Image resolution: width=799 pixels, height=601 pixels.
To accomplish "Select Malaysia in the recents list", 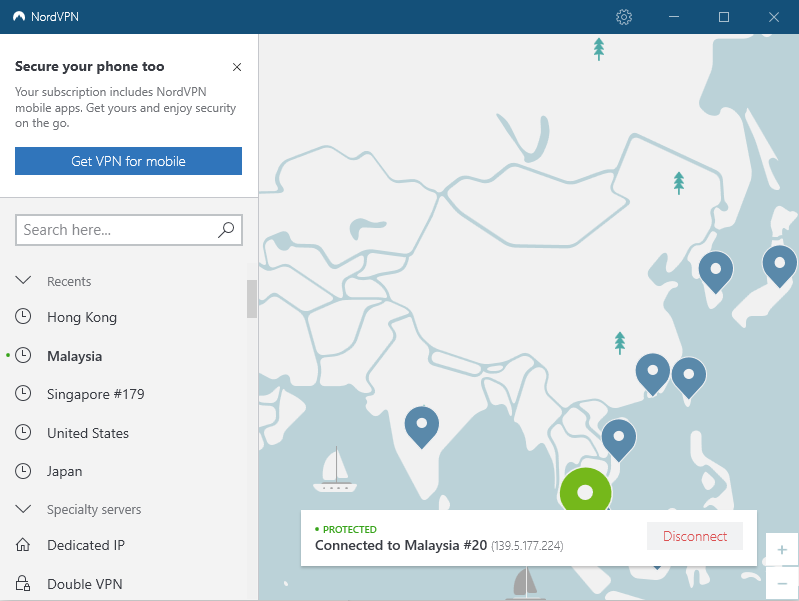I will [x=74, y=356].
